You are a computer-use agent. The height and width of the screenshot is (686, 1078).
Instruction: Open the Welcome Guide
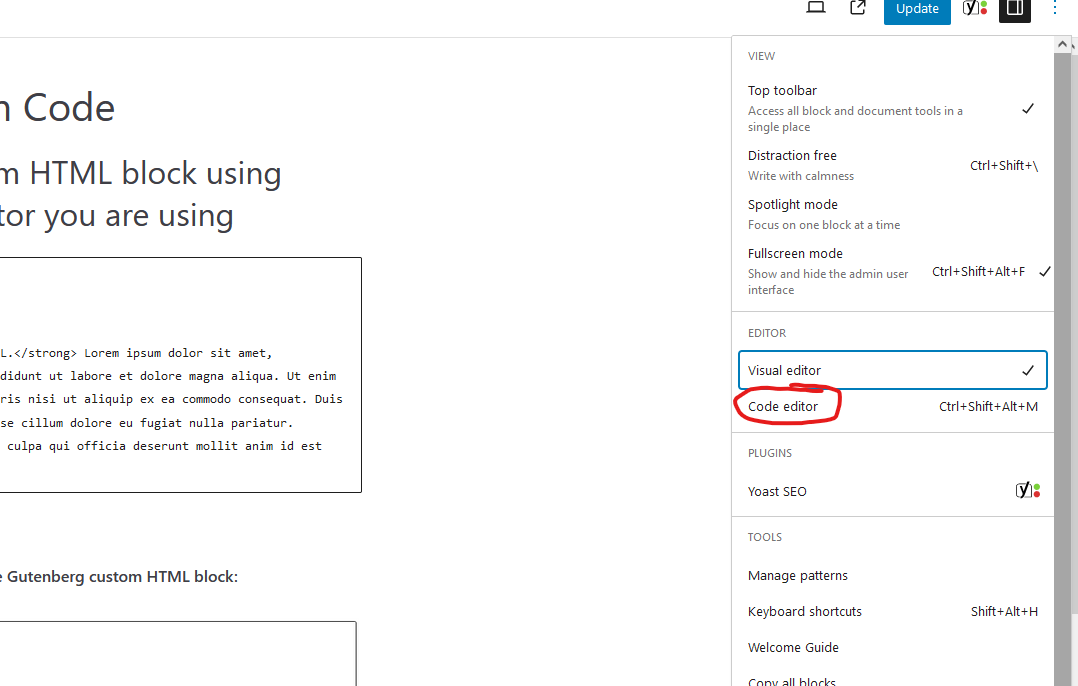(892, 647)
